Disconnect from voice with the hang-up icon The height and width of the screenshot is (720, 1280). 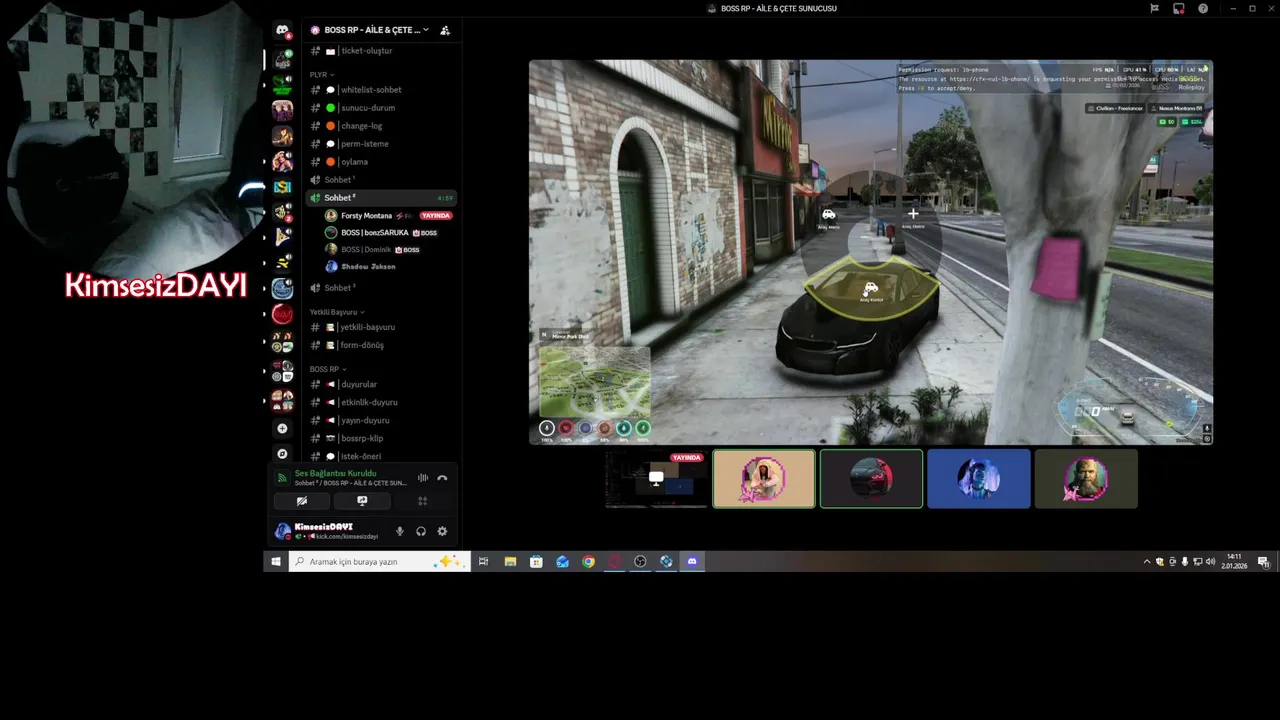(x=442, y=478)
